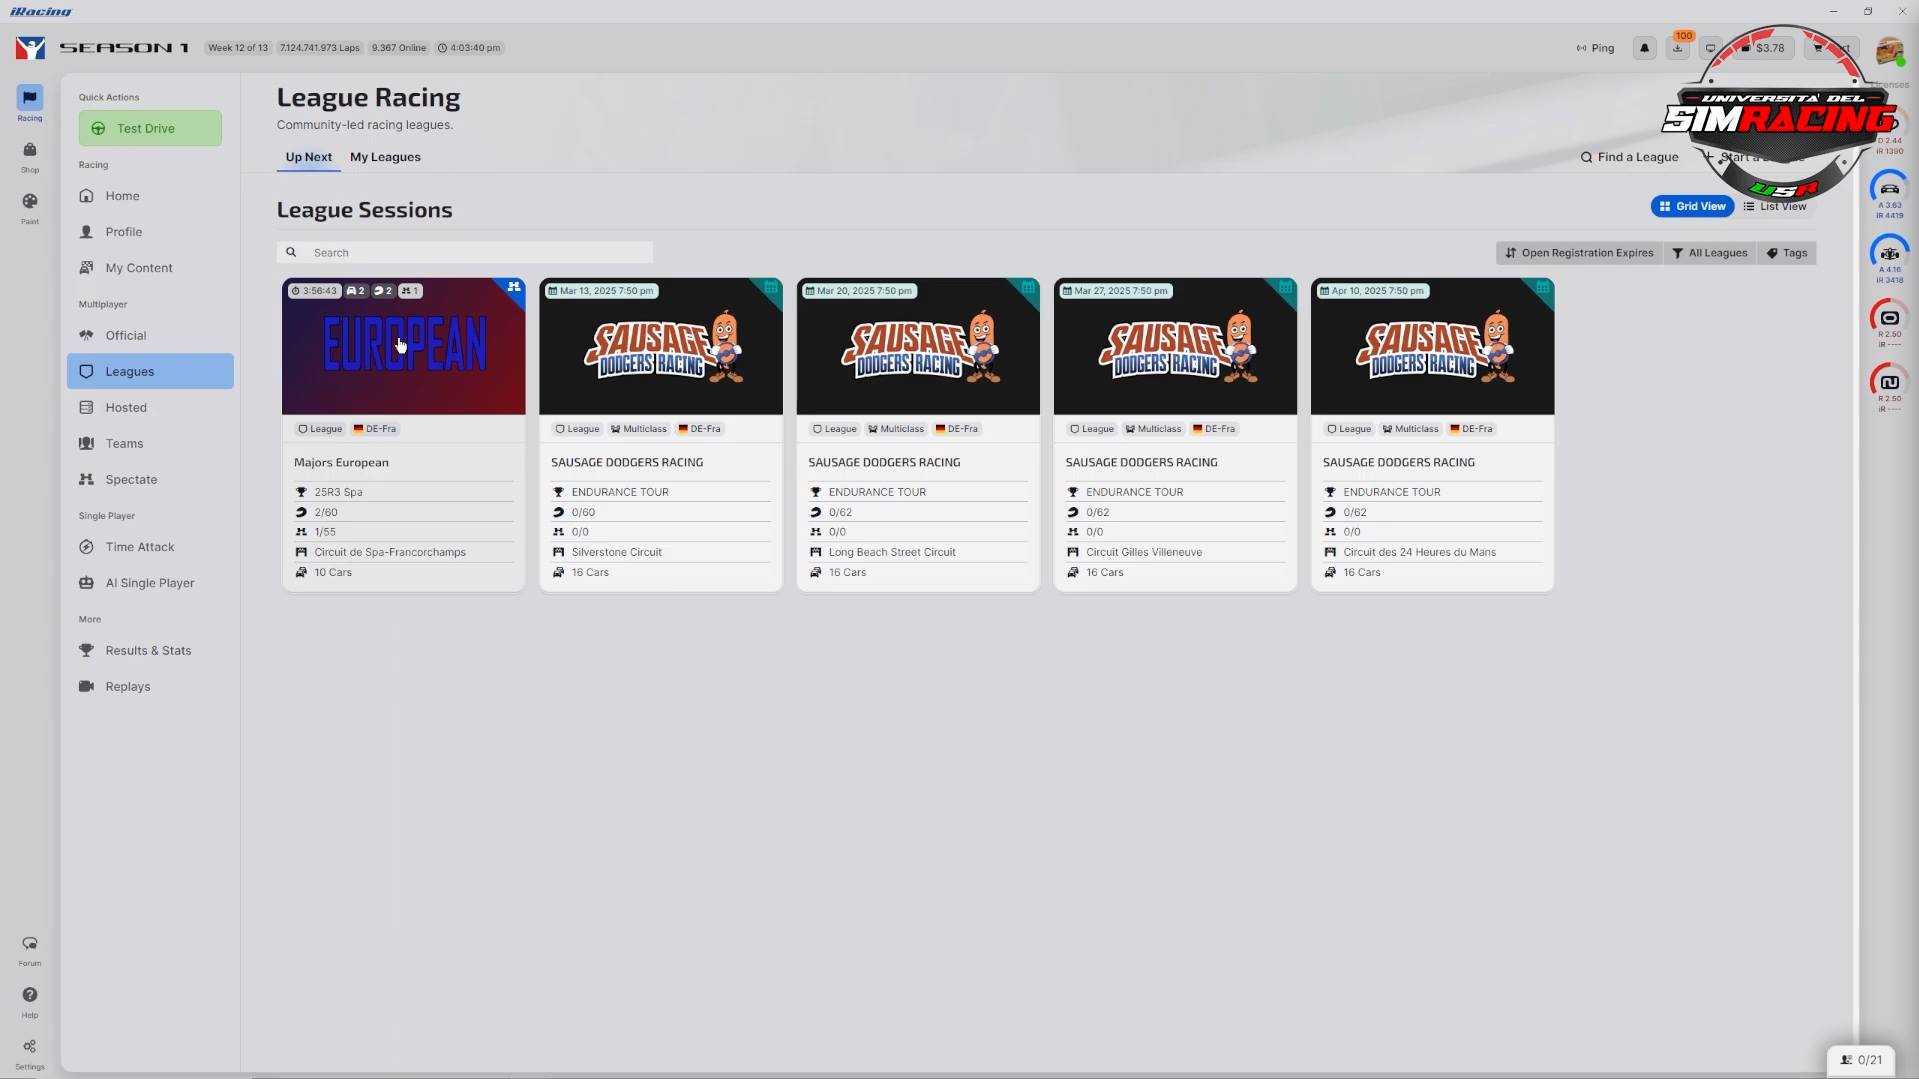1919x1079 pixels.
Task: Select the oval license R 2.50 gauge
Action: pos(1889,322)
